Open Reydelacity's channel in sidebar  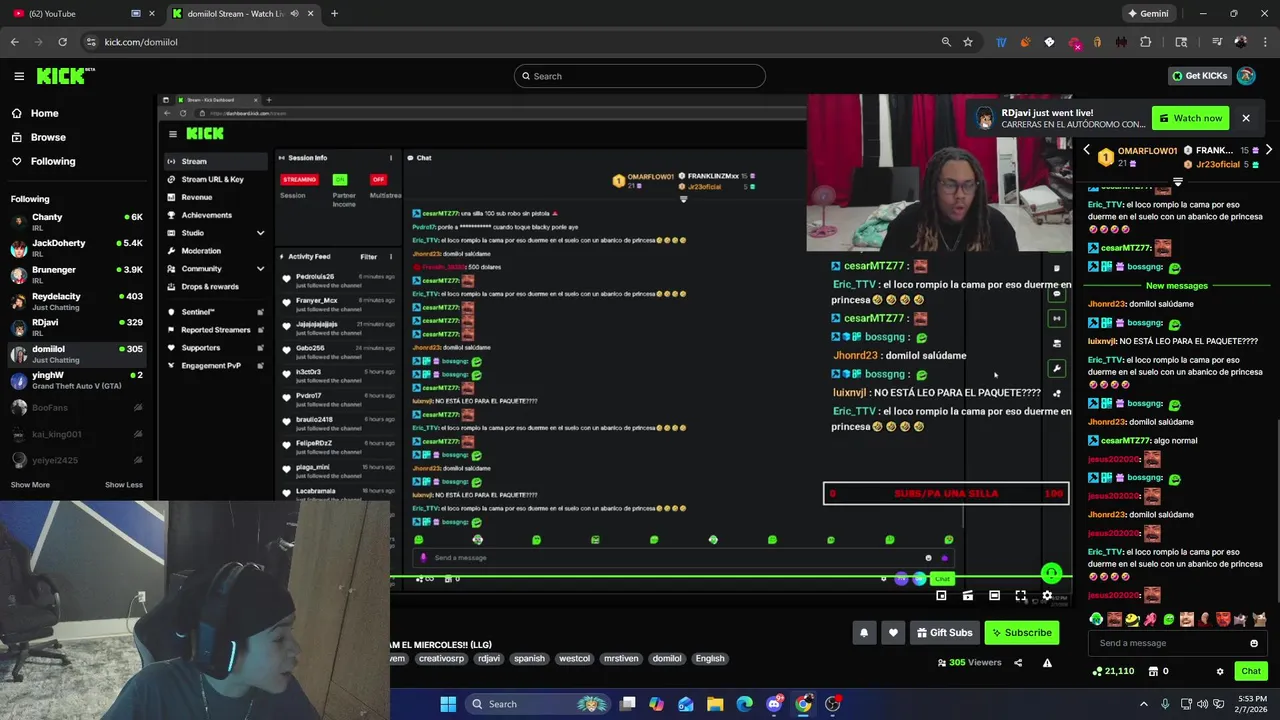click(x=77, y=301)
